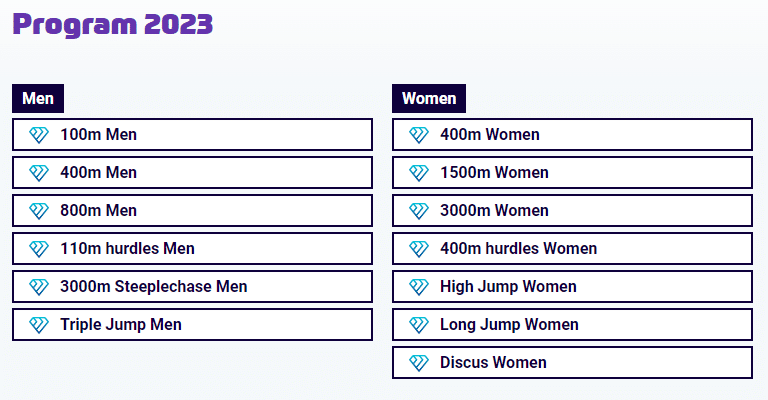The width and height of the screenshot is (768, 400).
Task: Select the 3000m Women event
Action: click(572, 211)
